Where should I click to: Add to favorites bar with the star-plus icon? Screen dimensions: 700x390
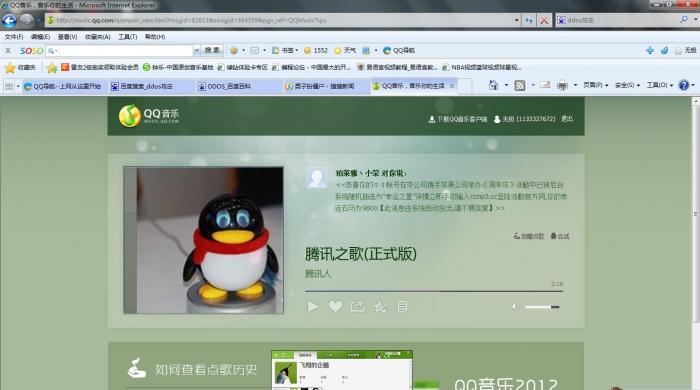52,68
